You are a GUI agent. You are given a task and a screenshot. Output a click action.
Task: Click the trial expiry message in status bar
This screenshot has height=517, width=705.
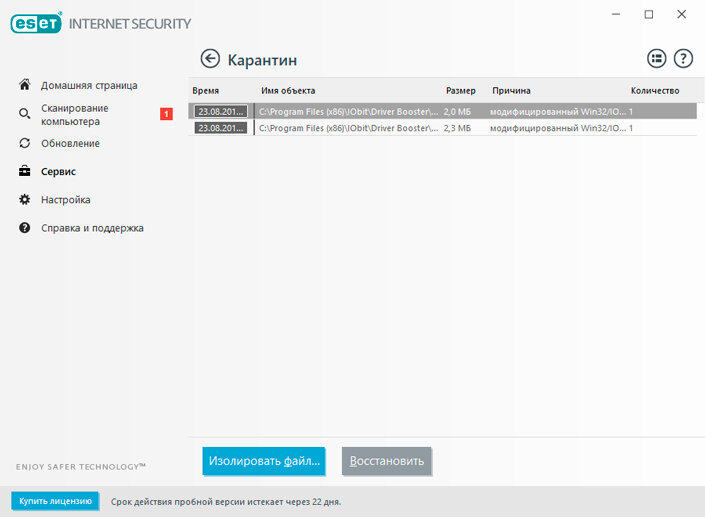226,502
